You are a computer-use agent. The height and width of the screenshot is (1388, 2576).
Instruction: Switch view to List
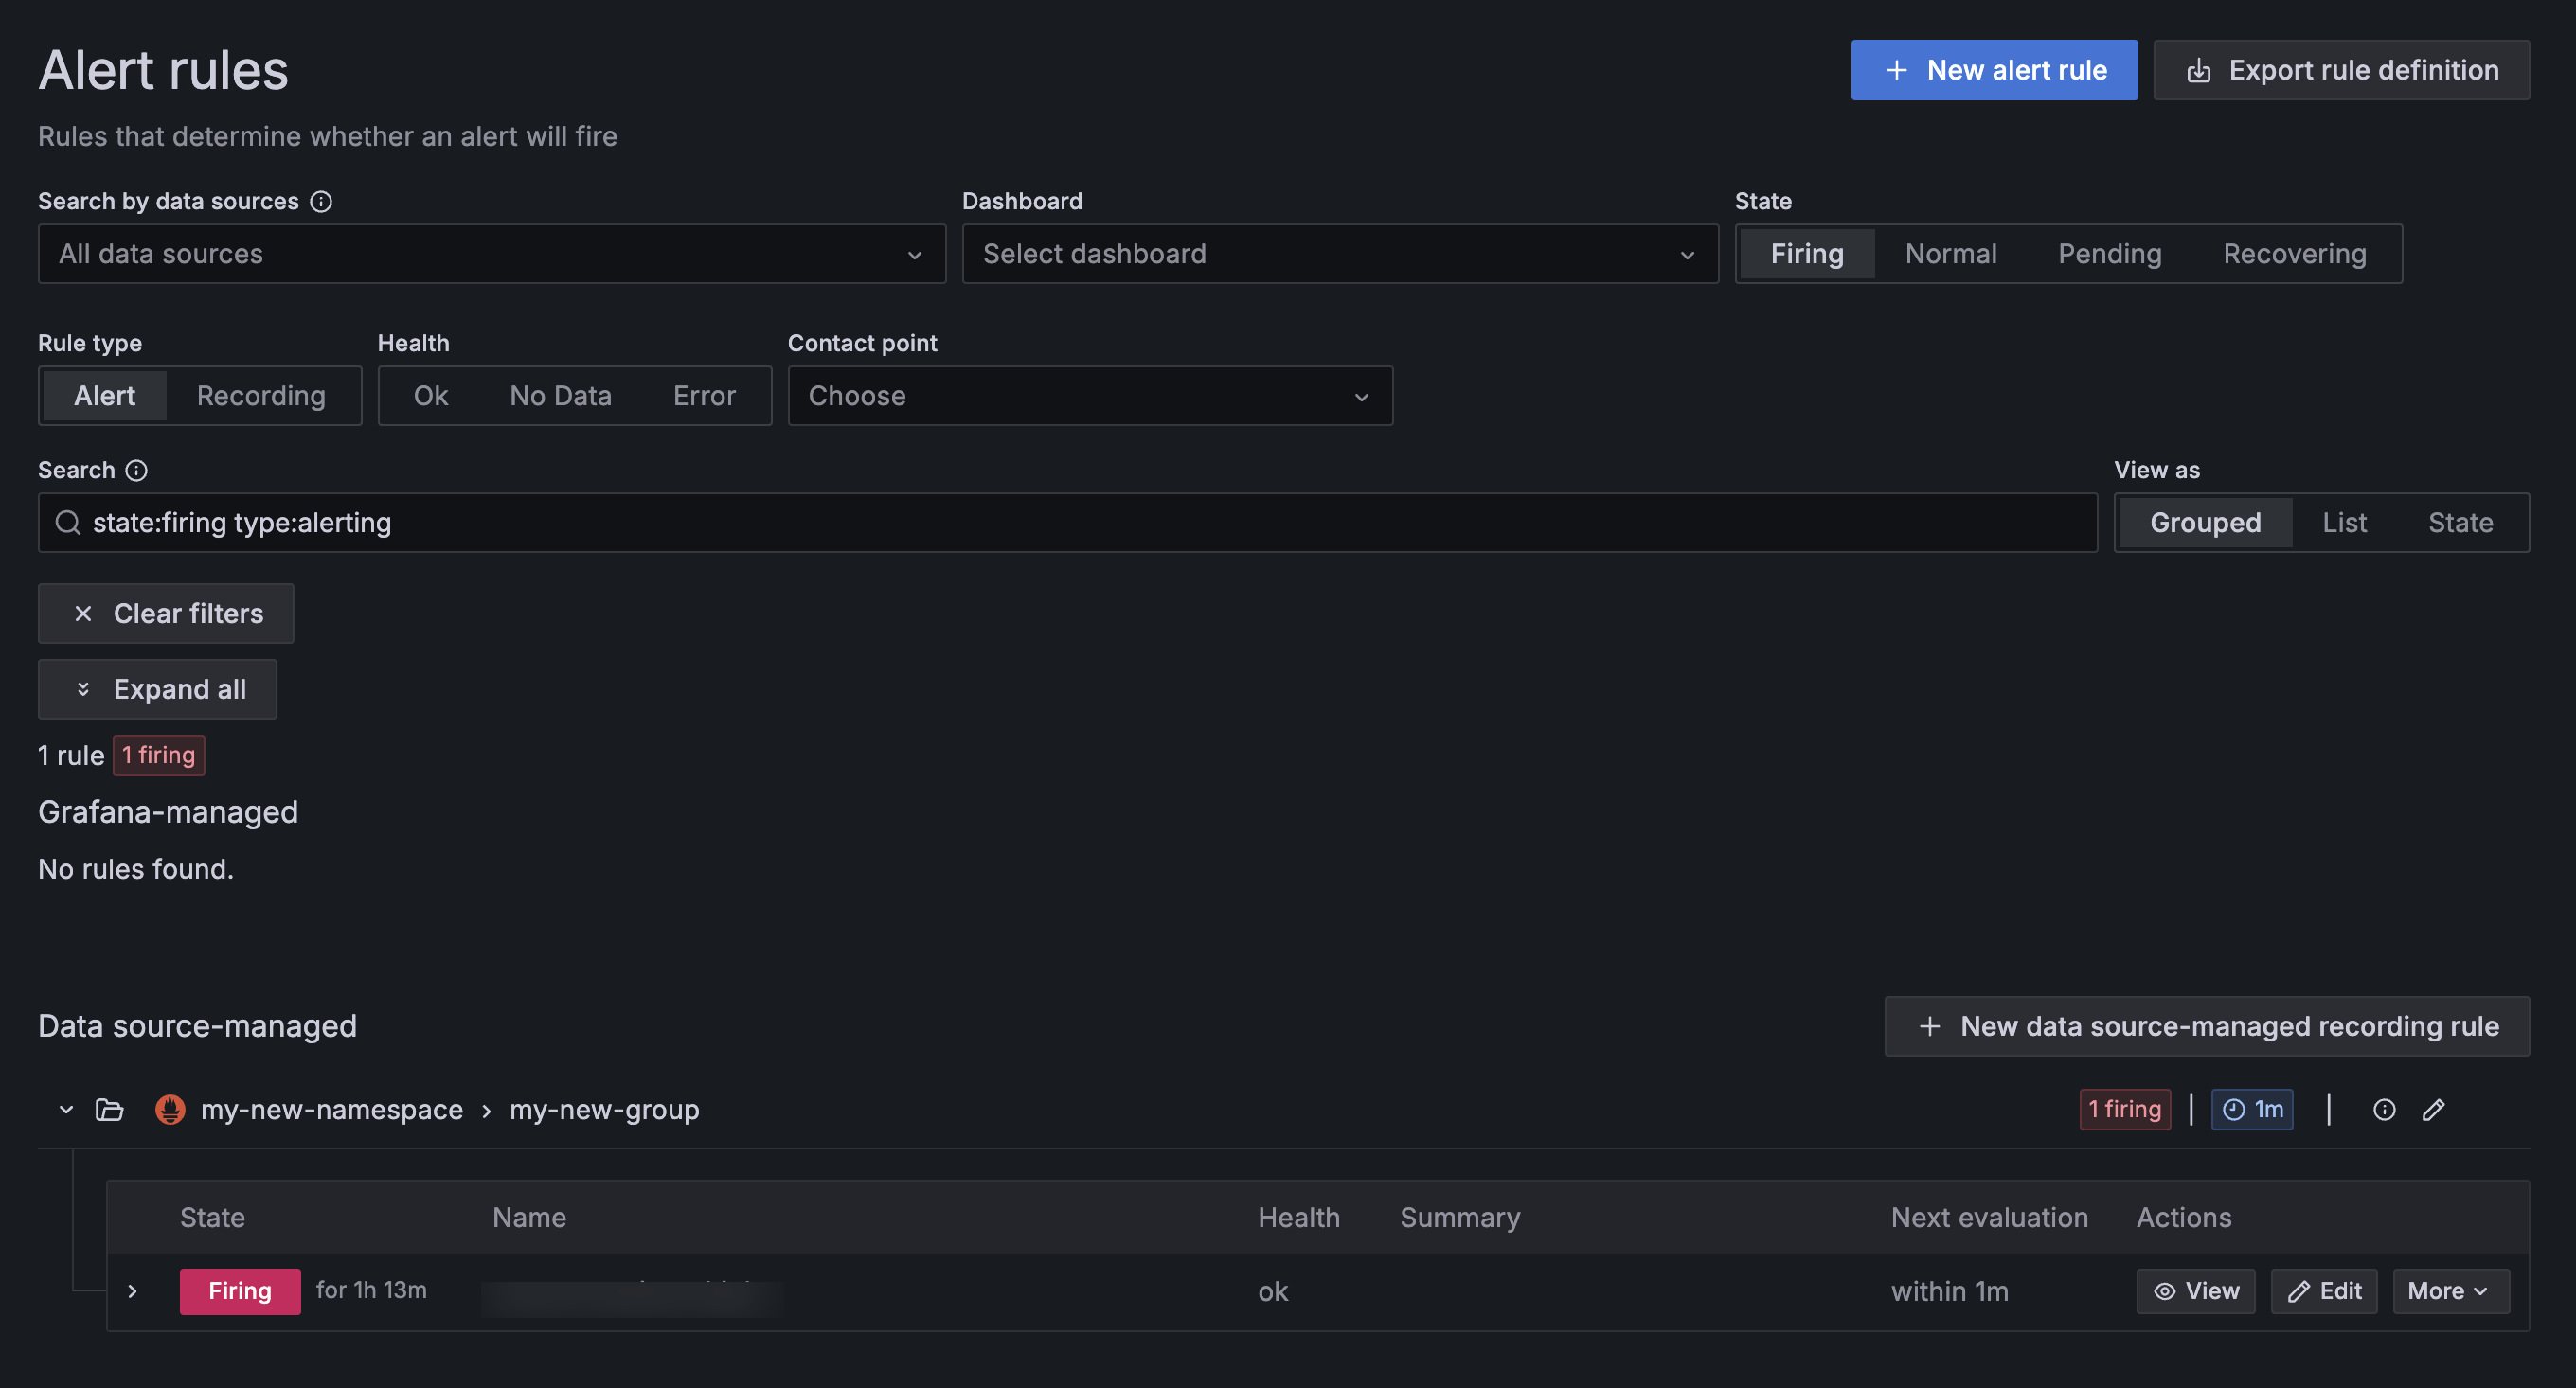click(2344, 522)
